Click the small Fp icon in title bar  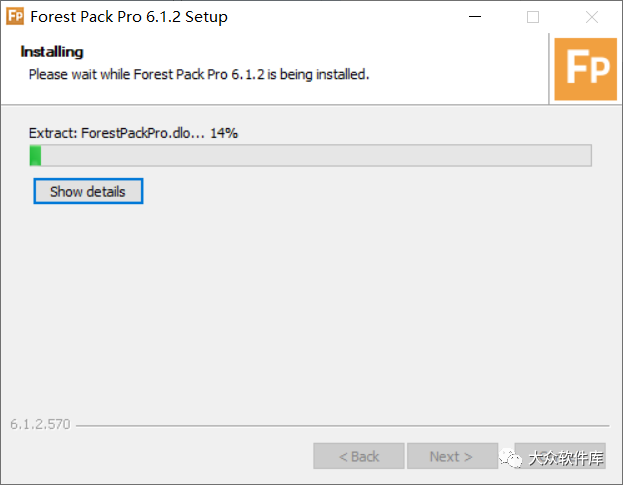[x=15, y=16]
